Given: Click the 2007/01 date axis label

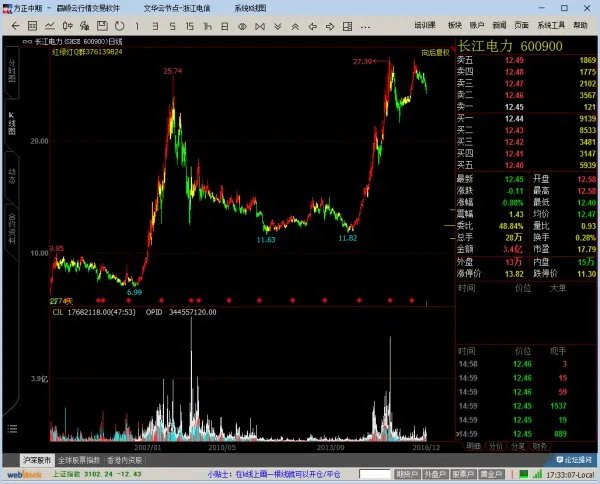Looking at the screenshot, I should pos(147,447).
